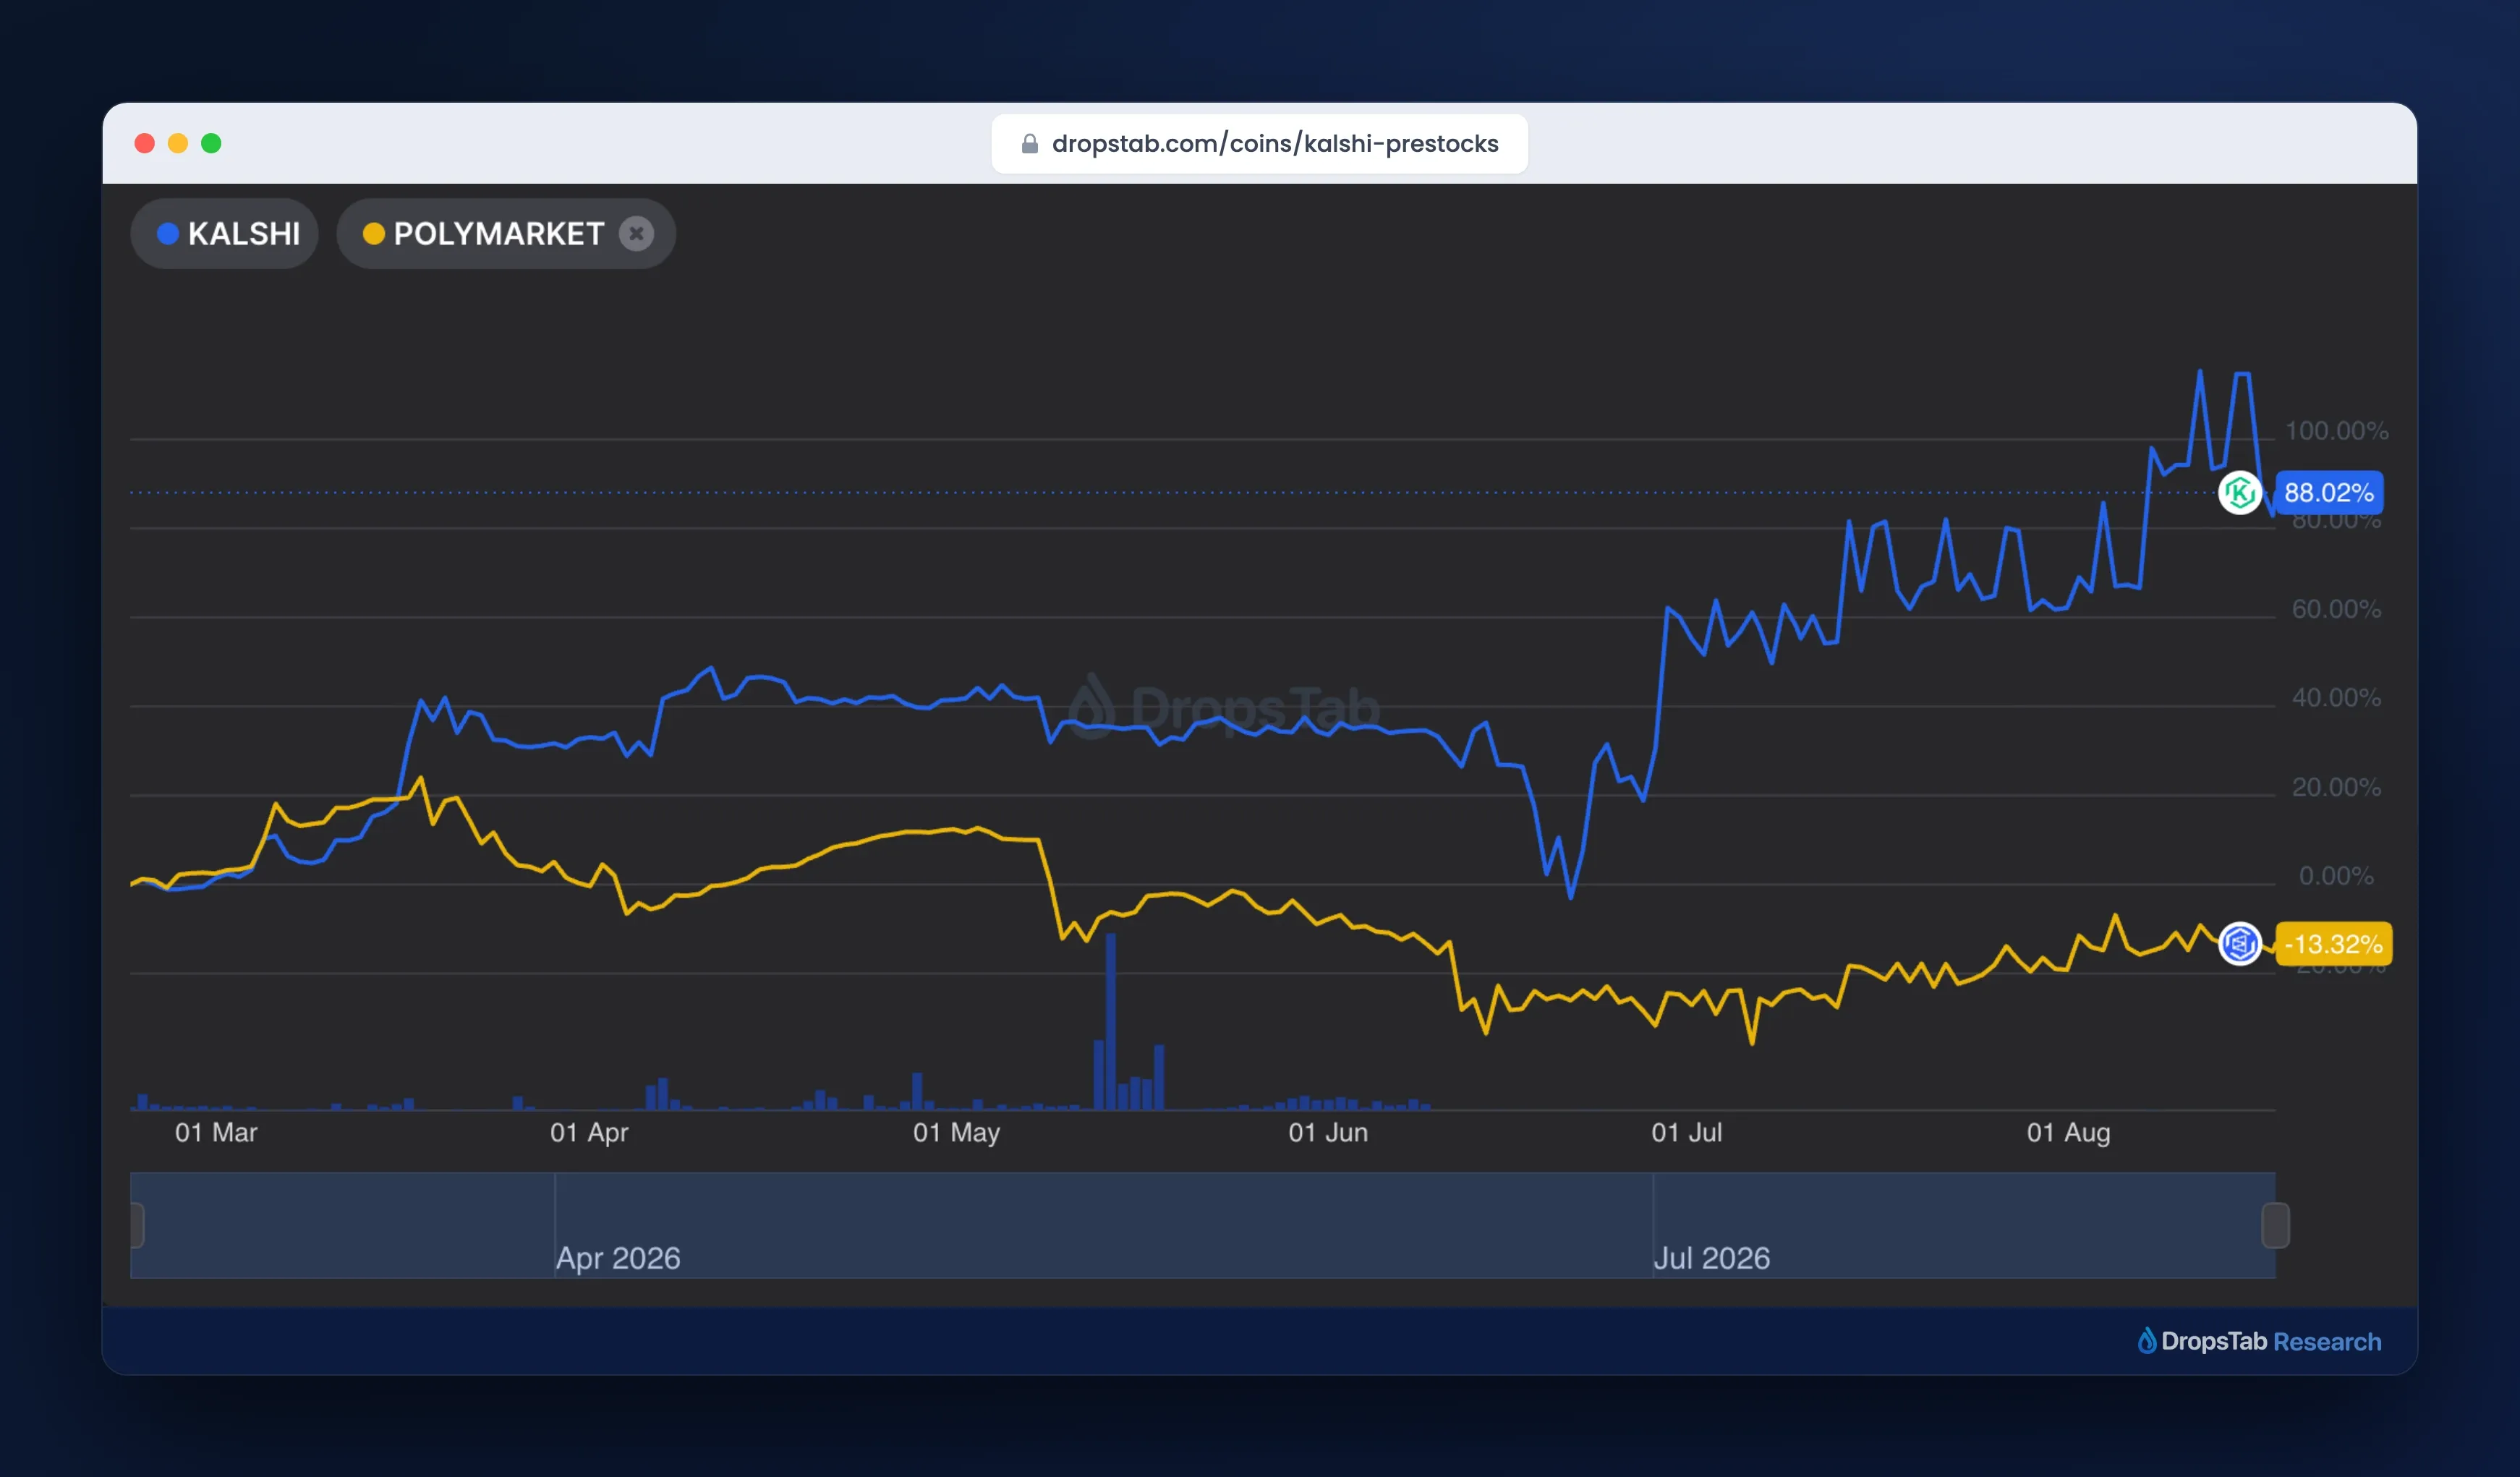
Task: Select the POLYMARKET series chip label
Action: (x=498, y=234)
